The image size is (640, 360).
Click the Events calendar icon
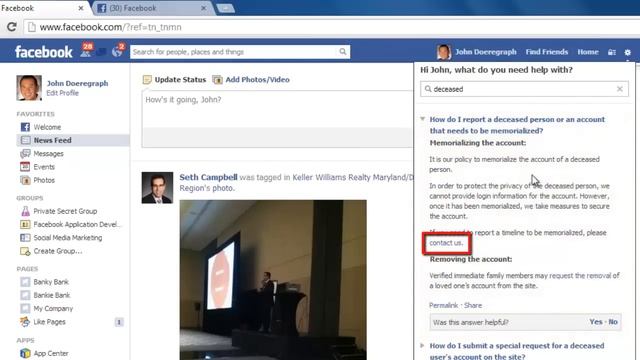[x=25, y=167]
